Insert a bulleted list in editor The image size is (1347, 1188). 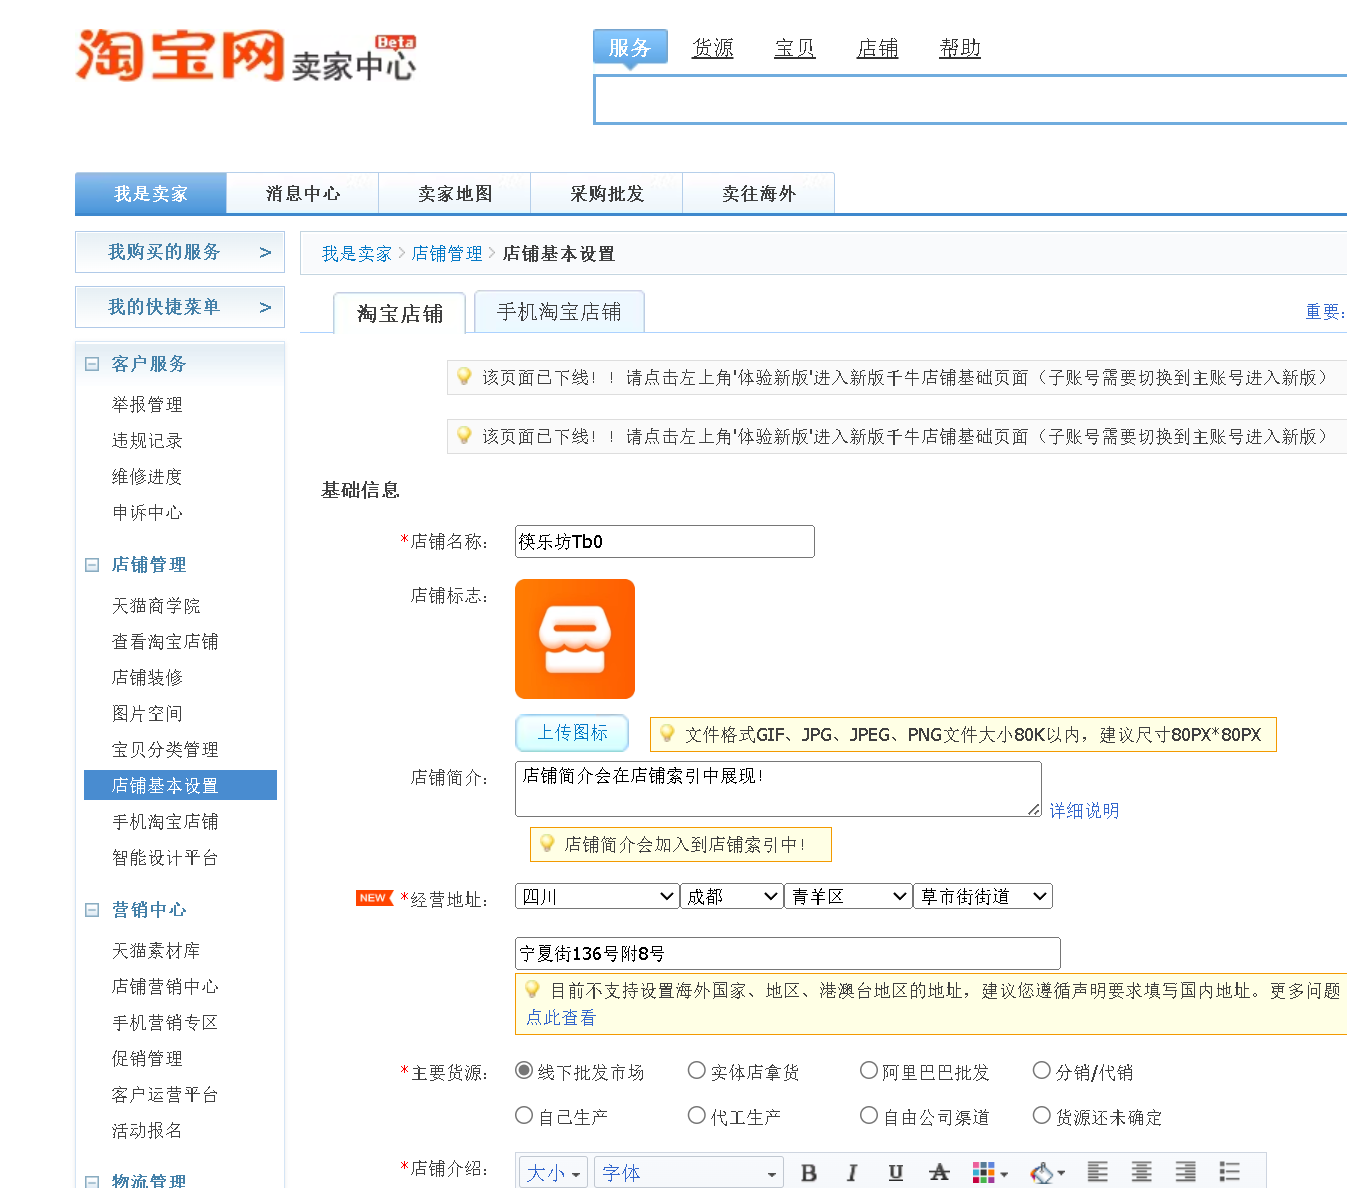(1229, 1172)
